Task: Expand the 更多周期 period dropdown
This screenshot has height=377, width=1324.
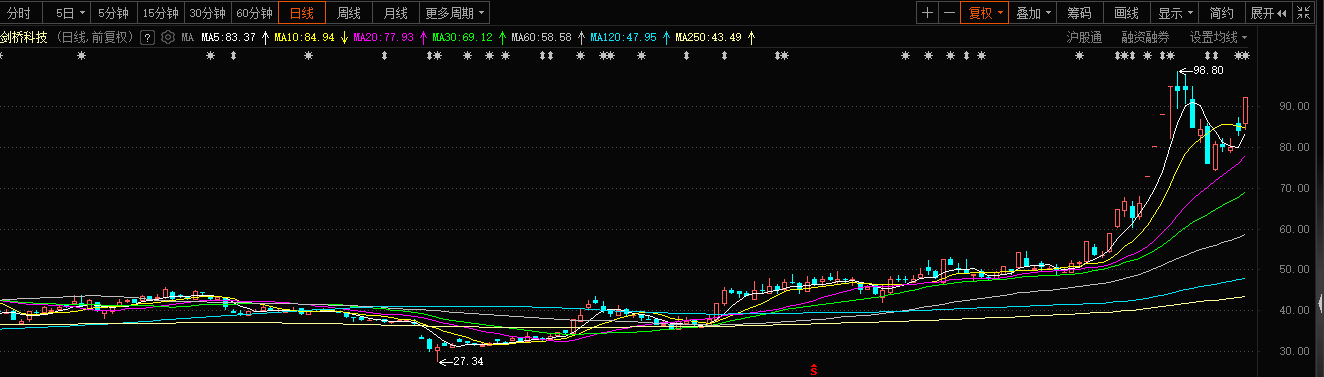Action: click(x=454, y=13)
